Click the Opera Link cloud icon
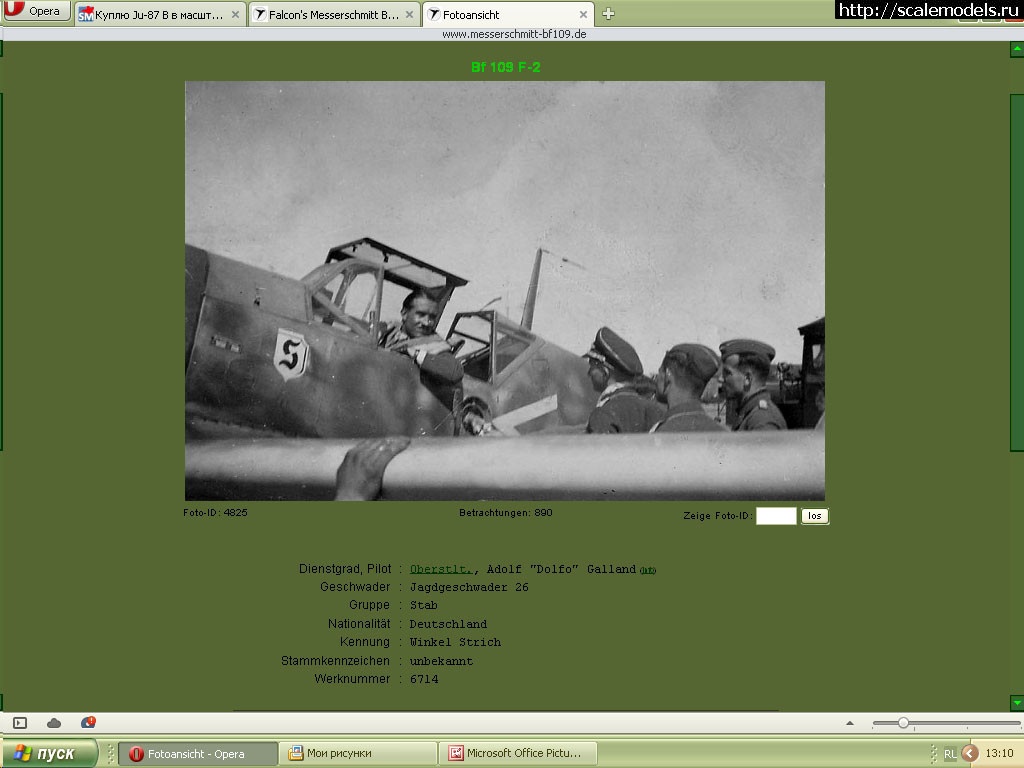1024x768 pixels. (x=54, y=723)
